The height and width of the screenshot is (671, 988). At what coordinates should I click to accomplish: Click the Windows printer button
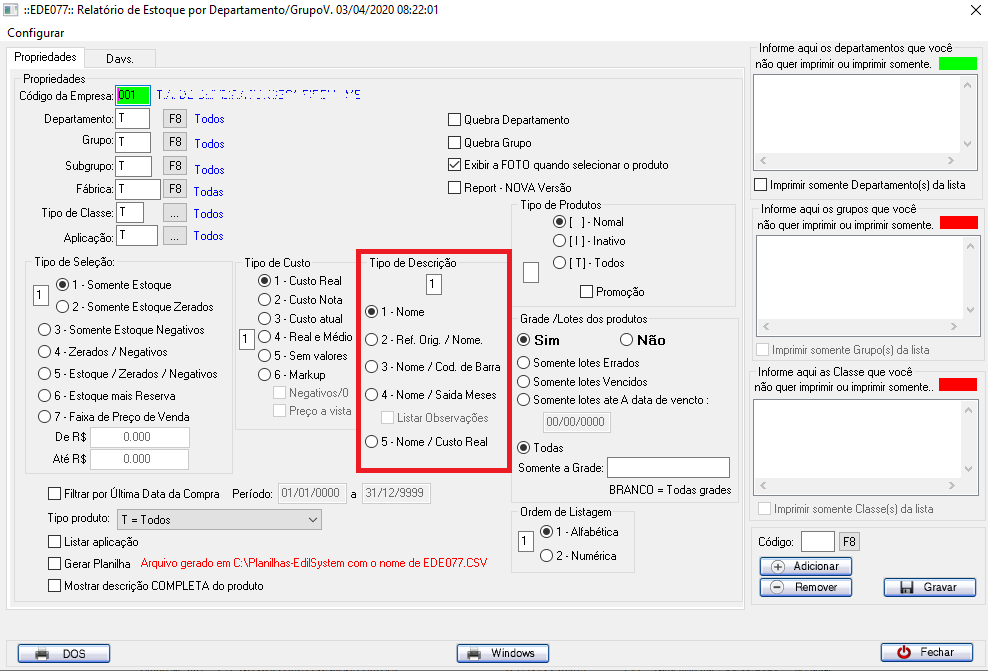point(502,653)
